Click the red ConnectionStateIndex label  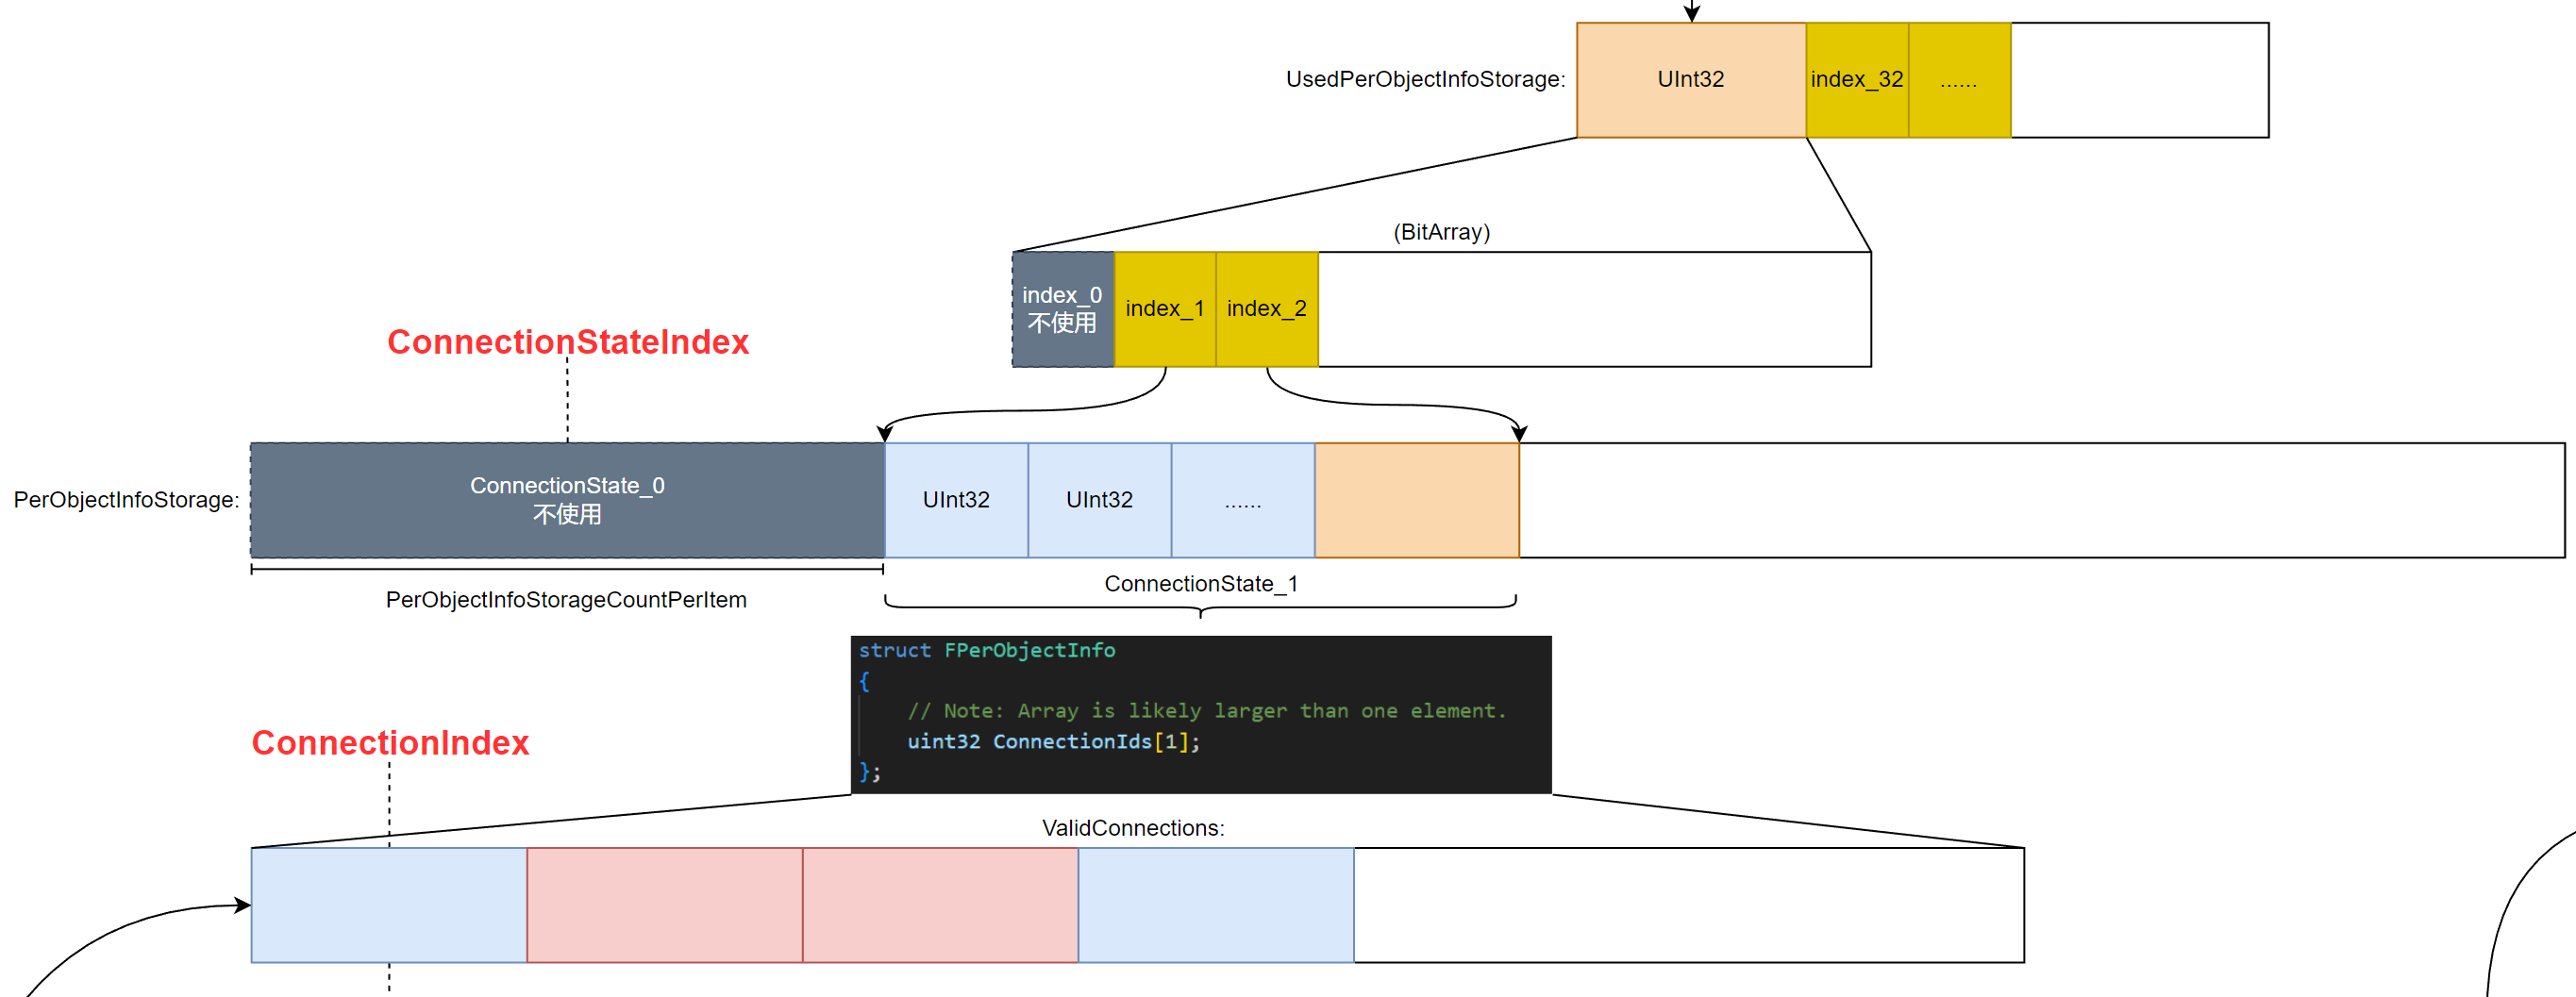tap(567, 342)
